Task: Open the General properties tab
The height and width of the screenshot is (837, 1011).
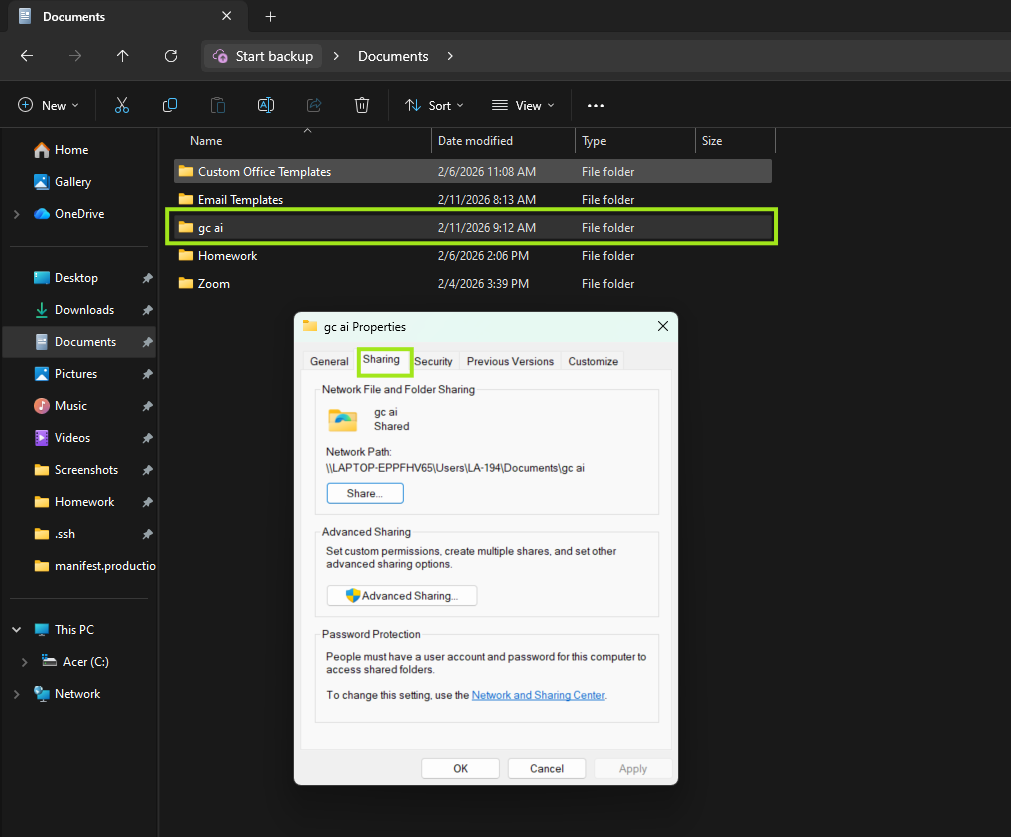Action: (329, 361)
